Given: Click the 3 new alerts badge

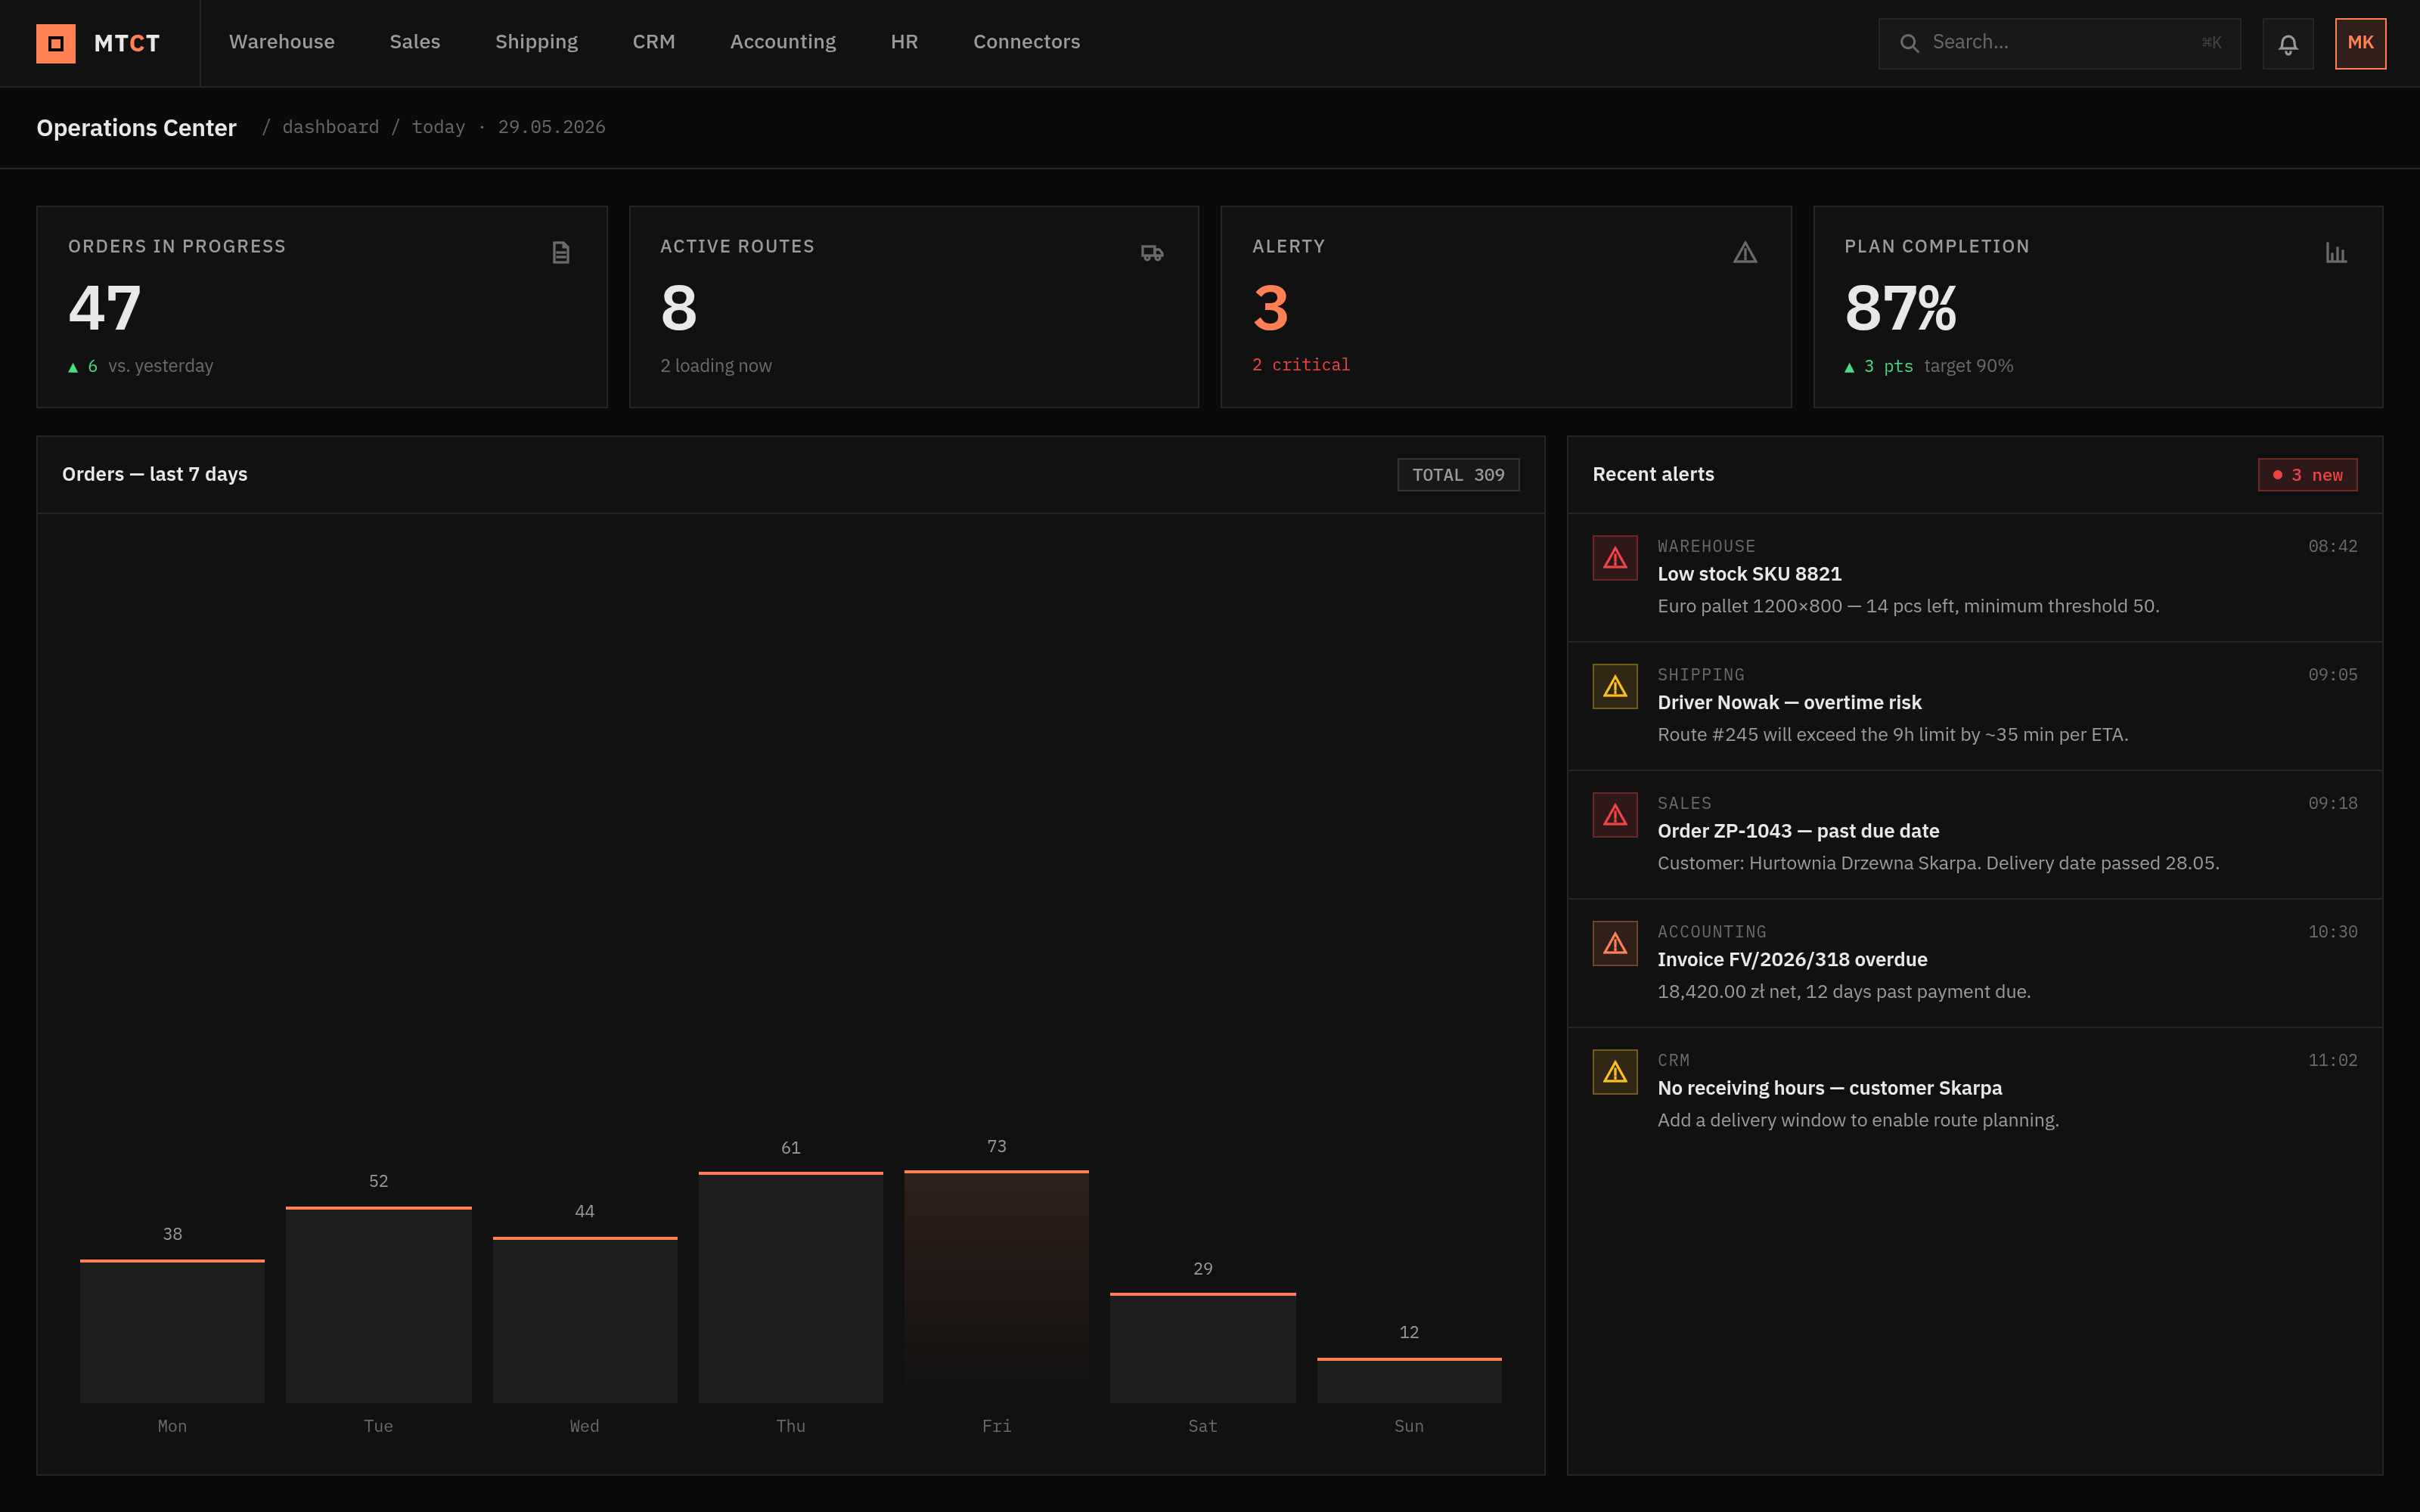Looking at the screenshot, I should (2307, 475).
